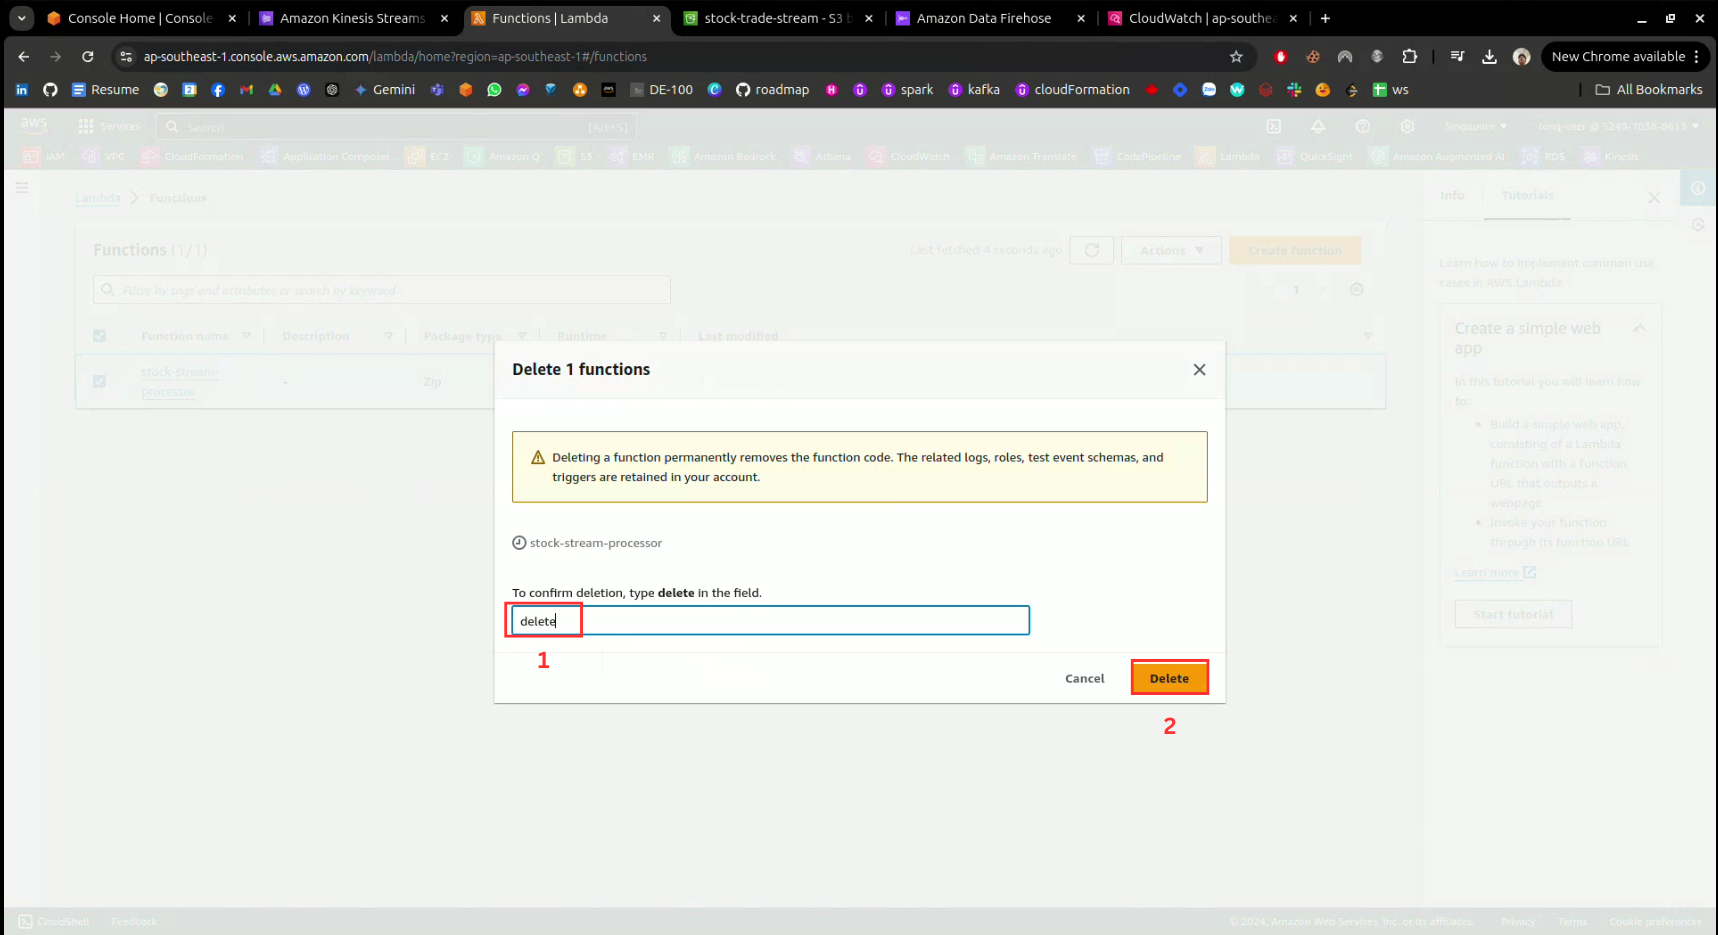Open the Chrome tab search dropdown arrow
This screenshot has height=935, width=1718.
coord(21,18)
